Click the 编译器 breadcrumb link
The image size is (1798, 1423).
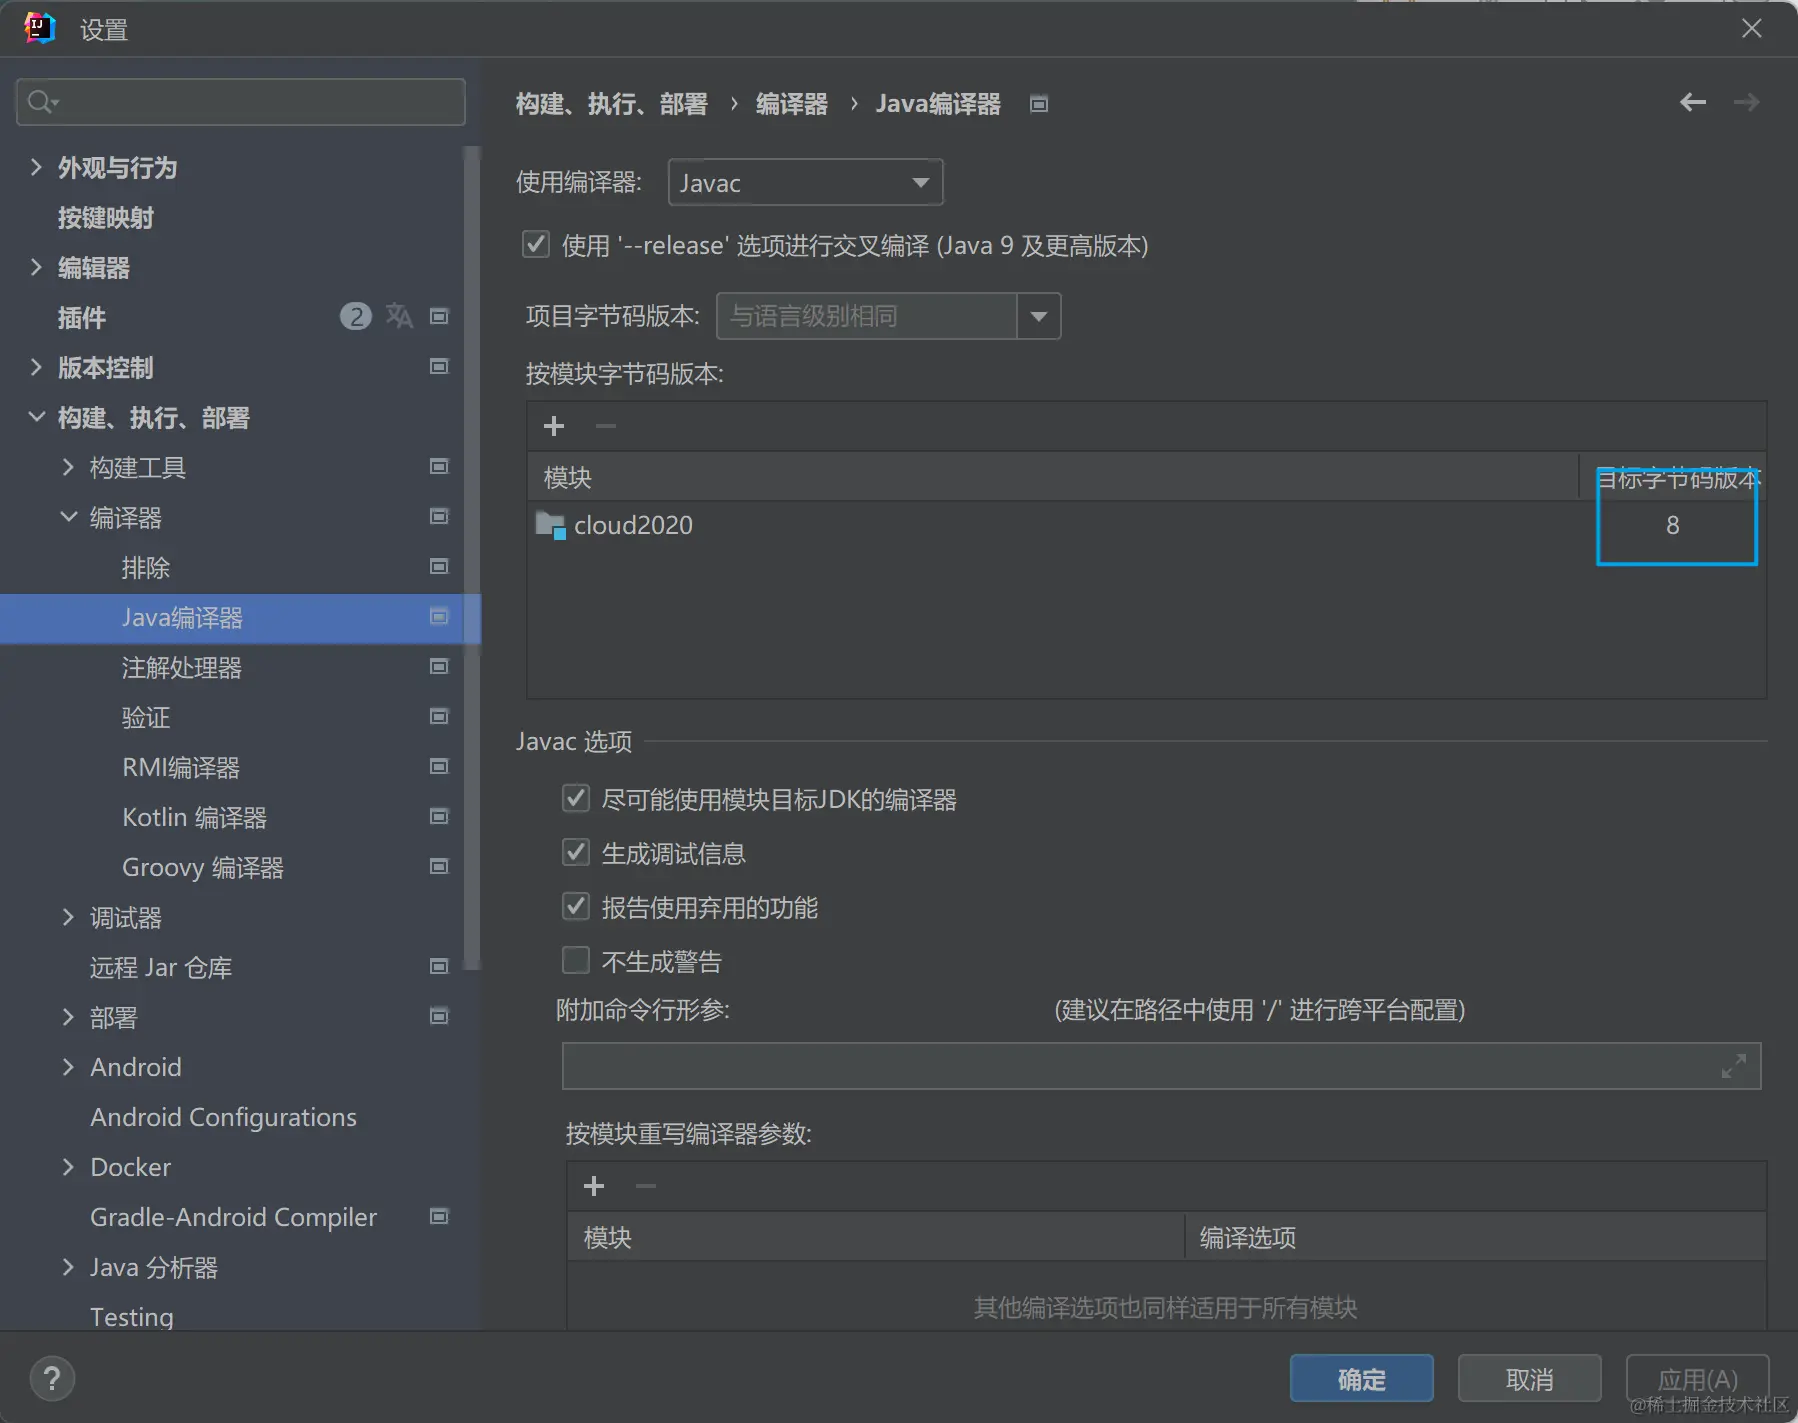(792, 104)
